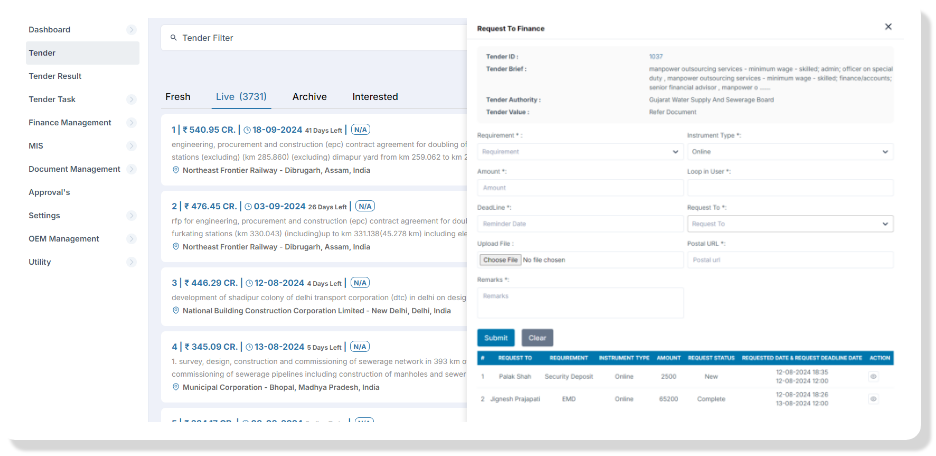Expand the Finance Management sidebar item
936x456 pixels.
pos(131,123)
